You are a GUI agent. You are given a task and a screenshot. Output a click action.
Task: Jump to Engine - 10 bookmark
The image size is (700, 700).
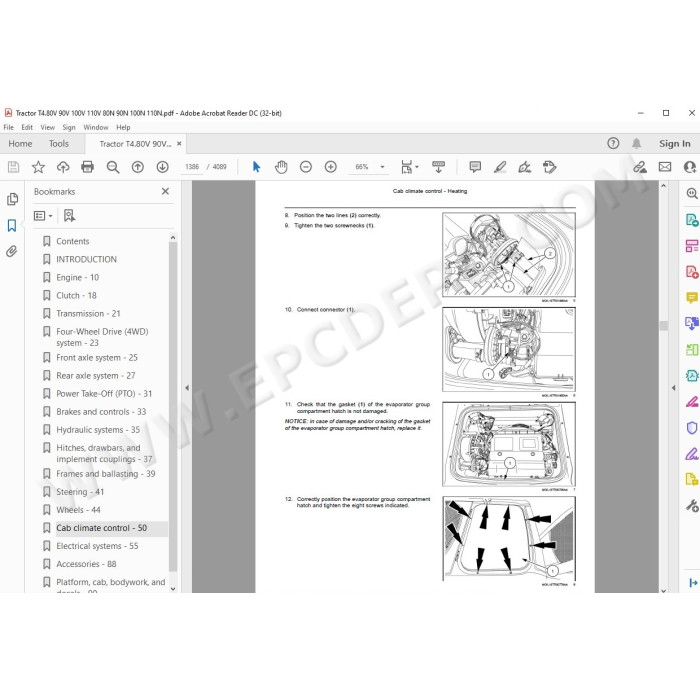[77, 277]
